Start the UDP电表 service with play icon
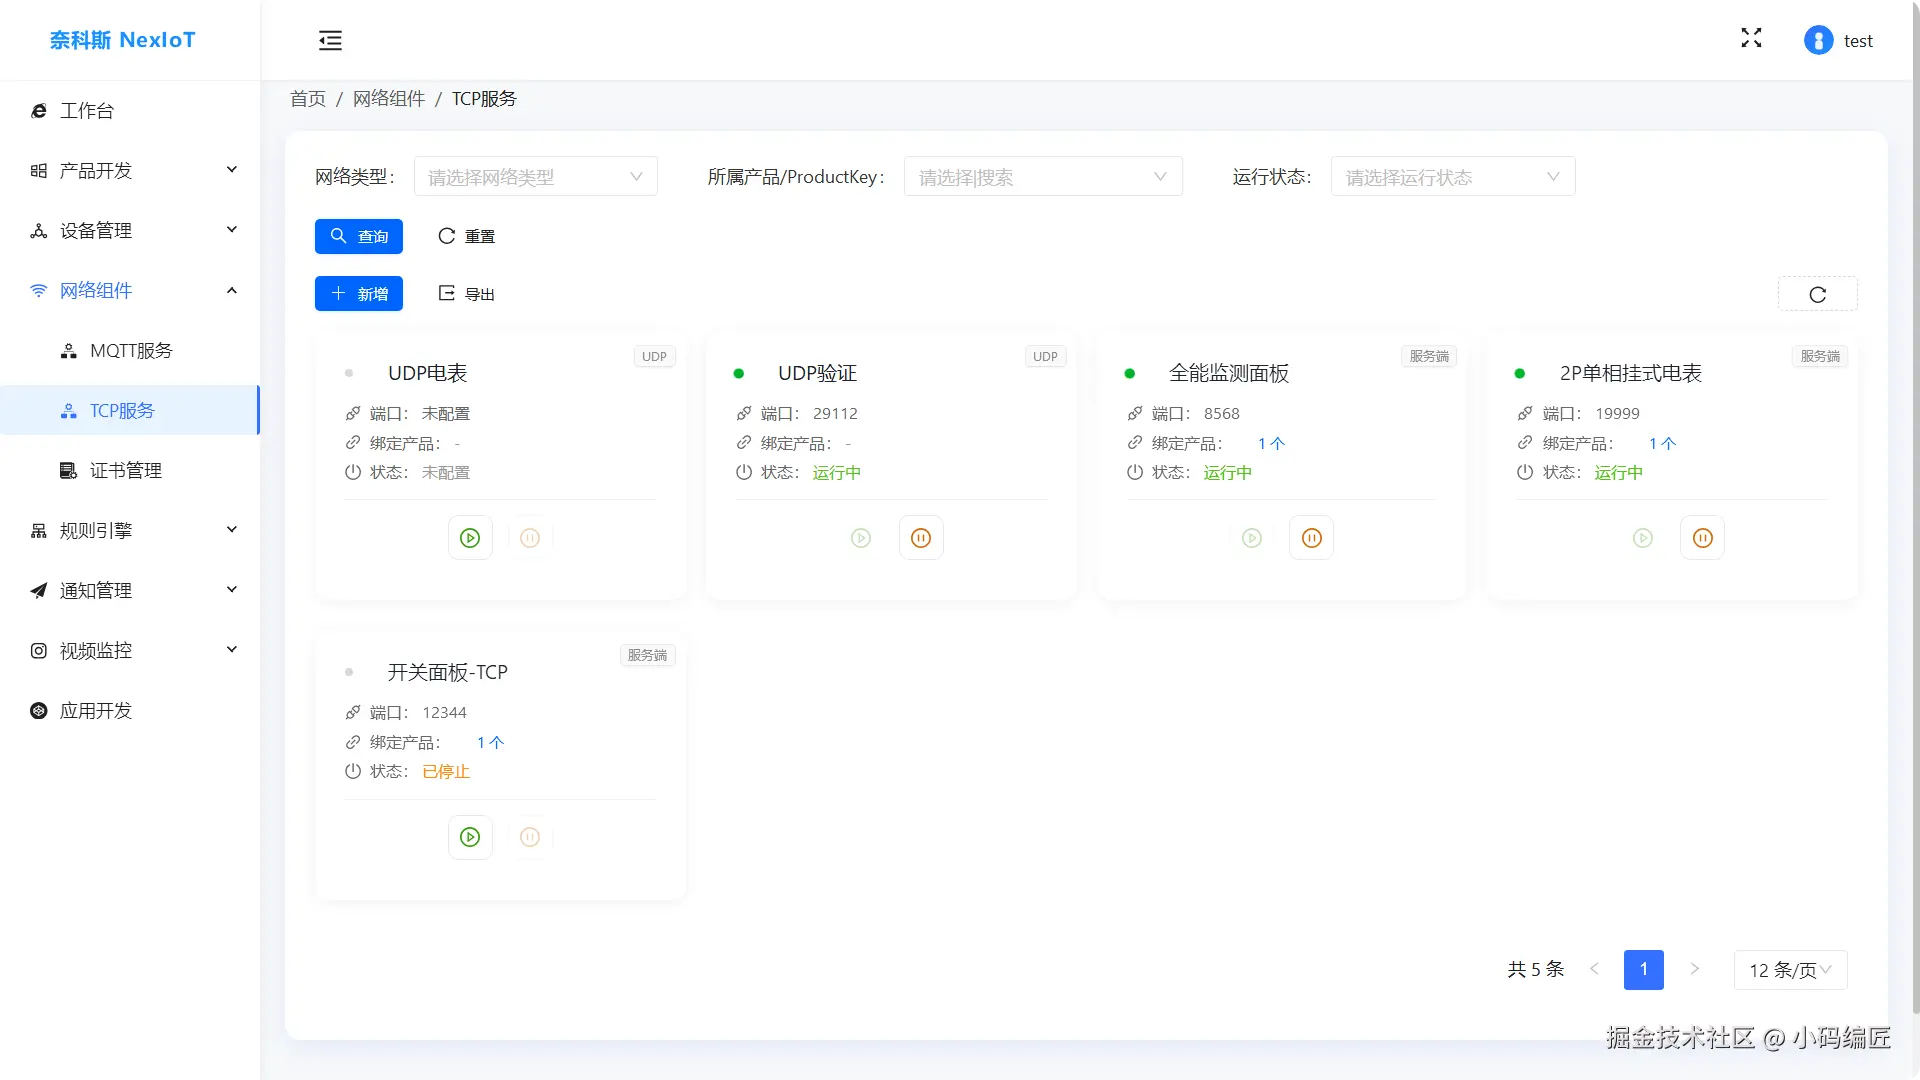This screenshot has height=1080, width=1920. pos(470,538)
